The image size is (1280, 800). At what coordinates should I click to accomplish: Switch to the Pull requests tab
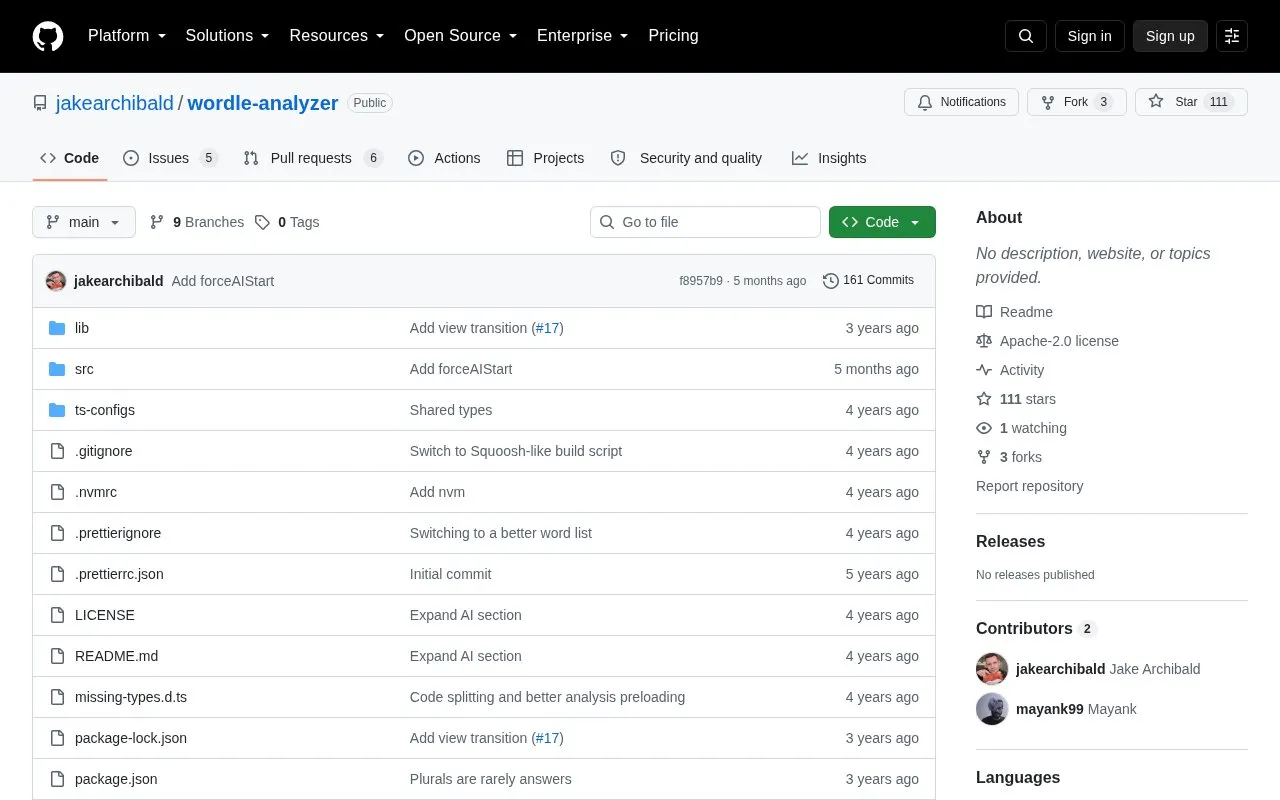click(x=313, y=158)
